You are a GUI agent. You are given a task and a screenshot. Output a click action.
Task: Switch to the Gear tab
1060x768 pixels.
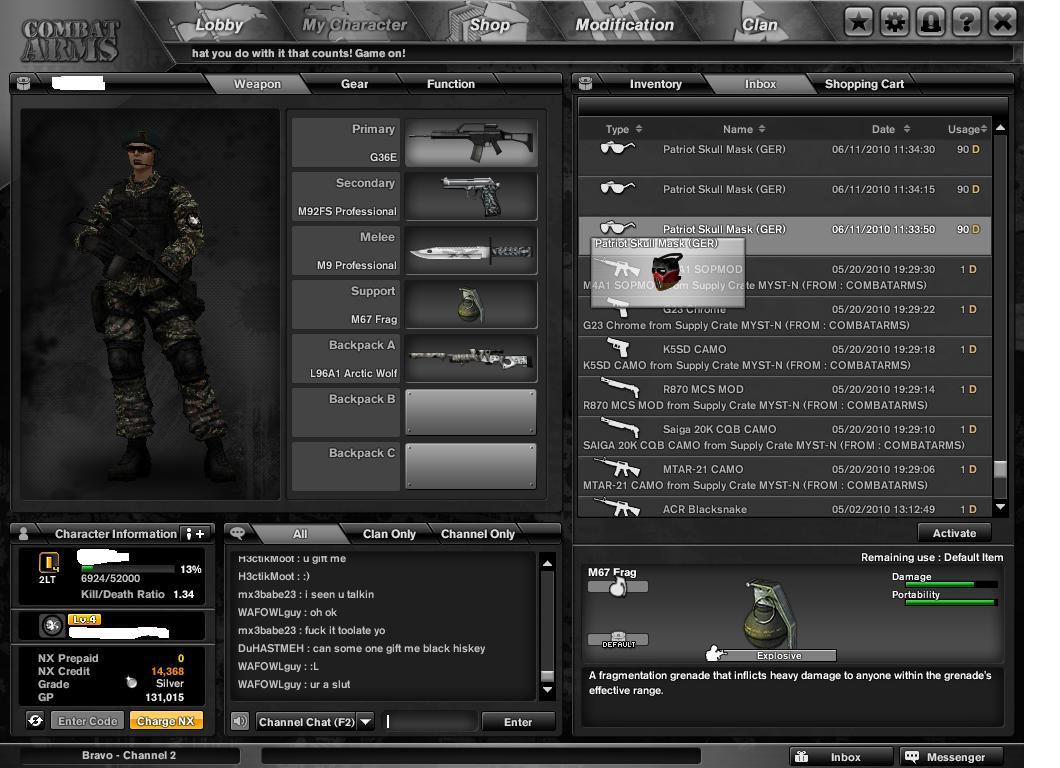pyautogui.click(x=354, y=84)
